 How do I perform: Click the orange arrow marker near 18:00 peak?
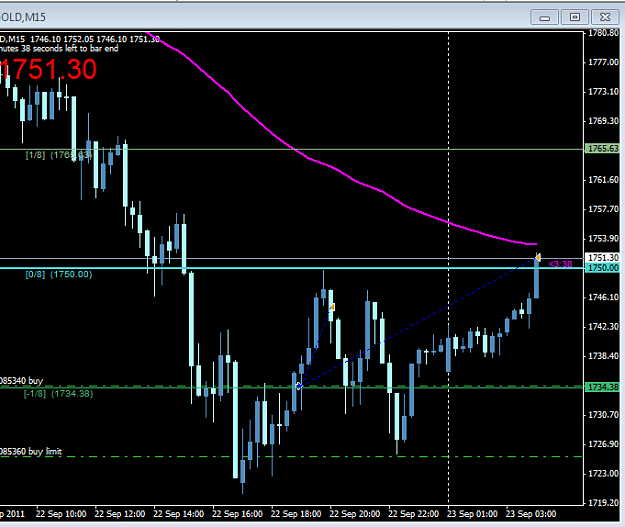(x=332, y=307)
